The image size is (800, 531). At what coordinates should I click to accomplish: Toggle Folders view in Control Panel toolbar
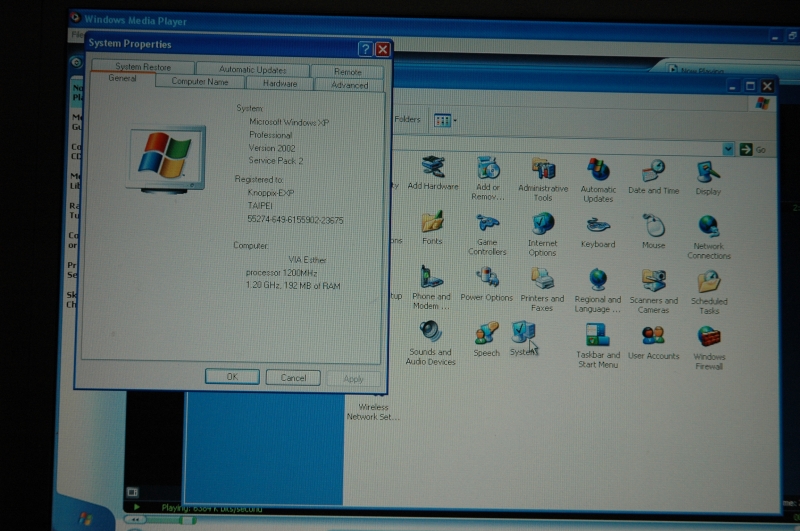(407, 119)
